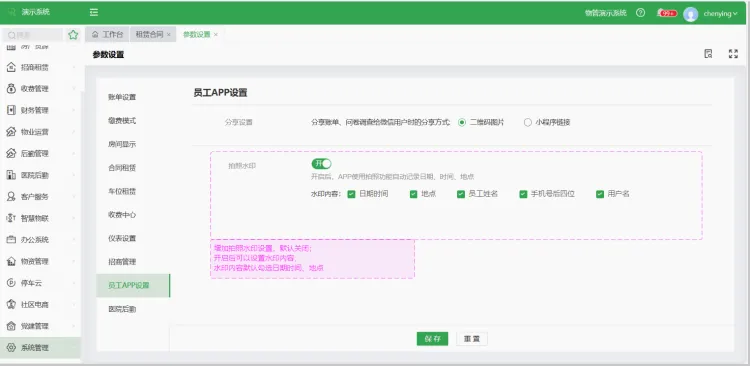Click the 收费管理 money bag icon
Screen dimensions: 750x366
pyautogui.click(x=11, y=89)
